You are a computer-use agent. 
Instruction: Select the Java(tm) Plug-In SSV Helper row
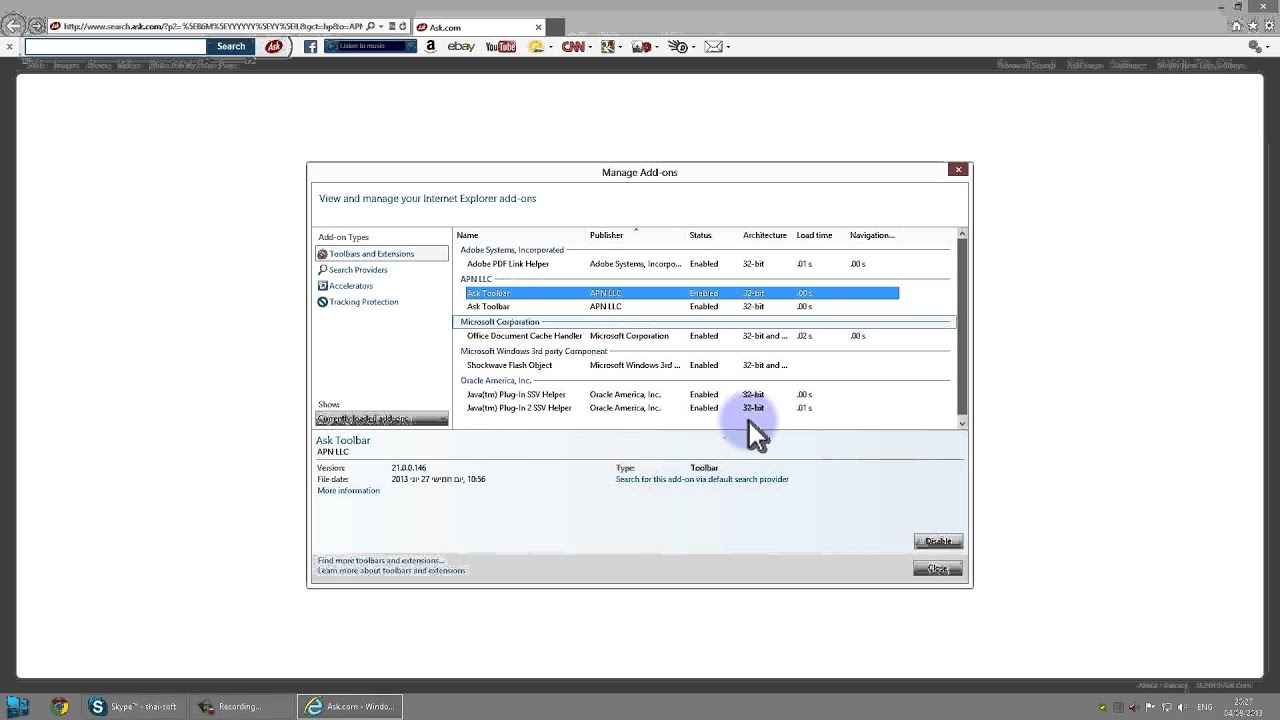pyautogui.click(x=682, y=394)
